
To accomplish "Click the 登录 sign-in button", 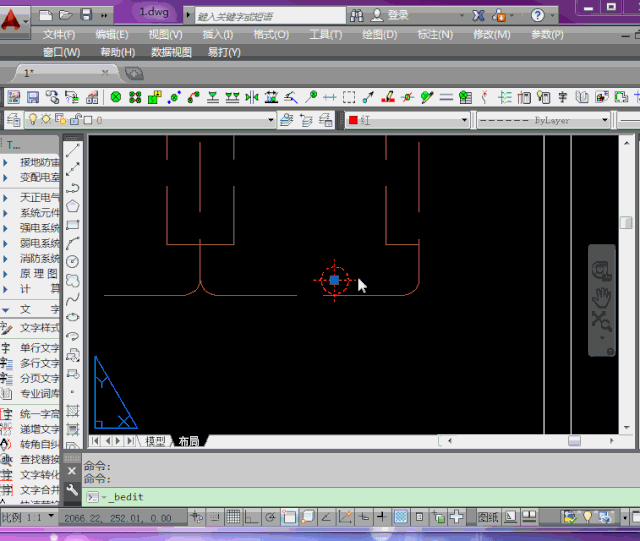I will pos(398,15).
